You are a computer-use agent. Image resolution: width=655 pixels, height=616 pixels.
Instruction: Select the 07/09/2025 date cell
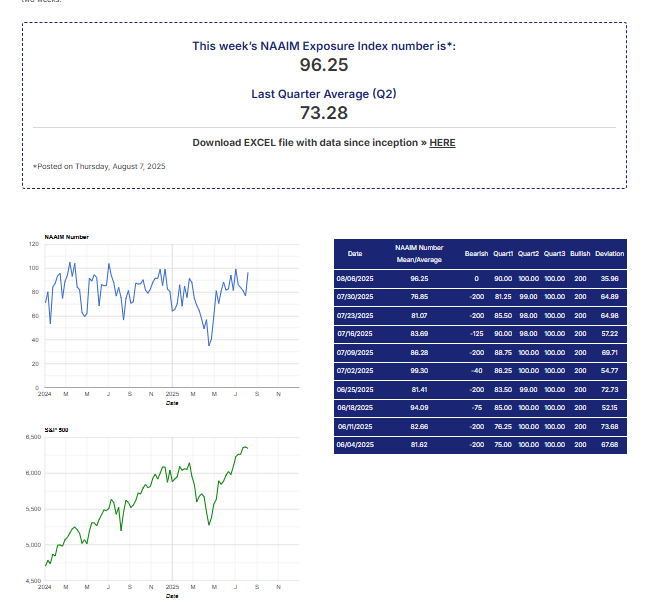coord(355,352)
